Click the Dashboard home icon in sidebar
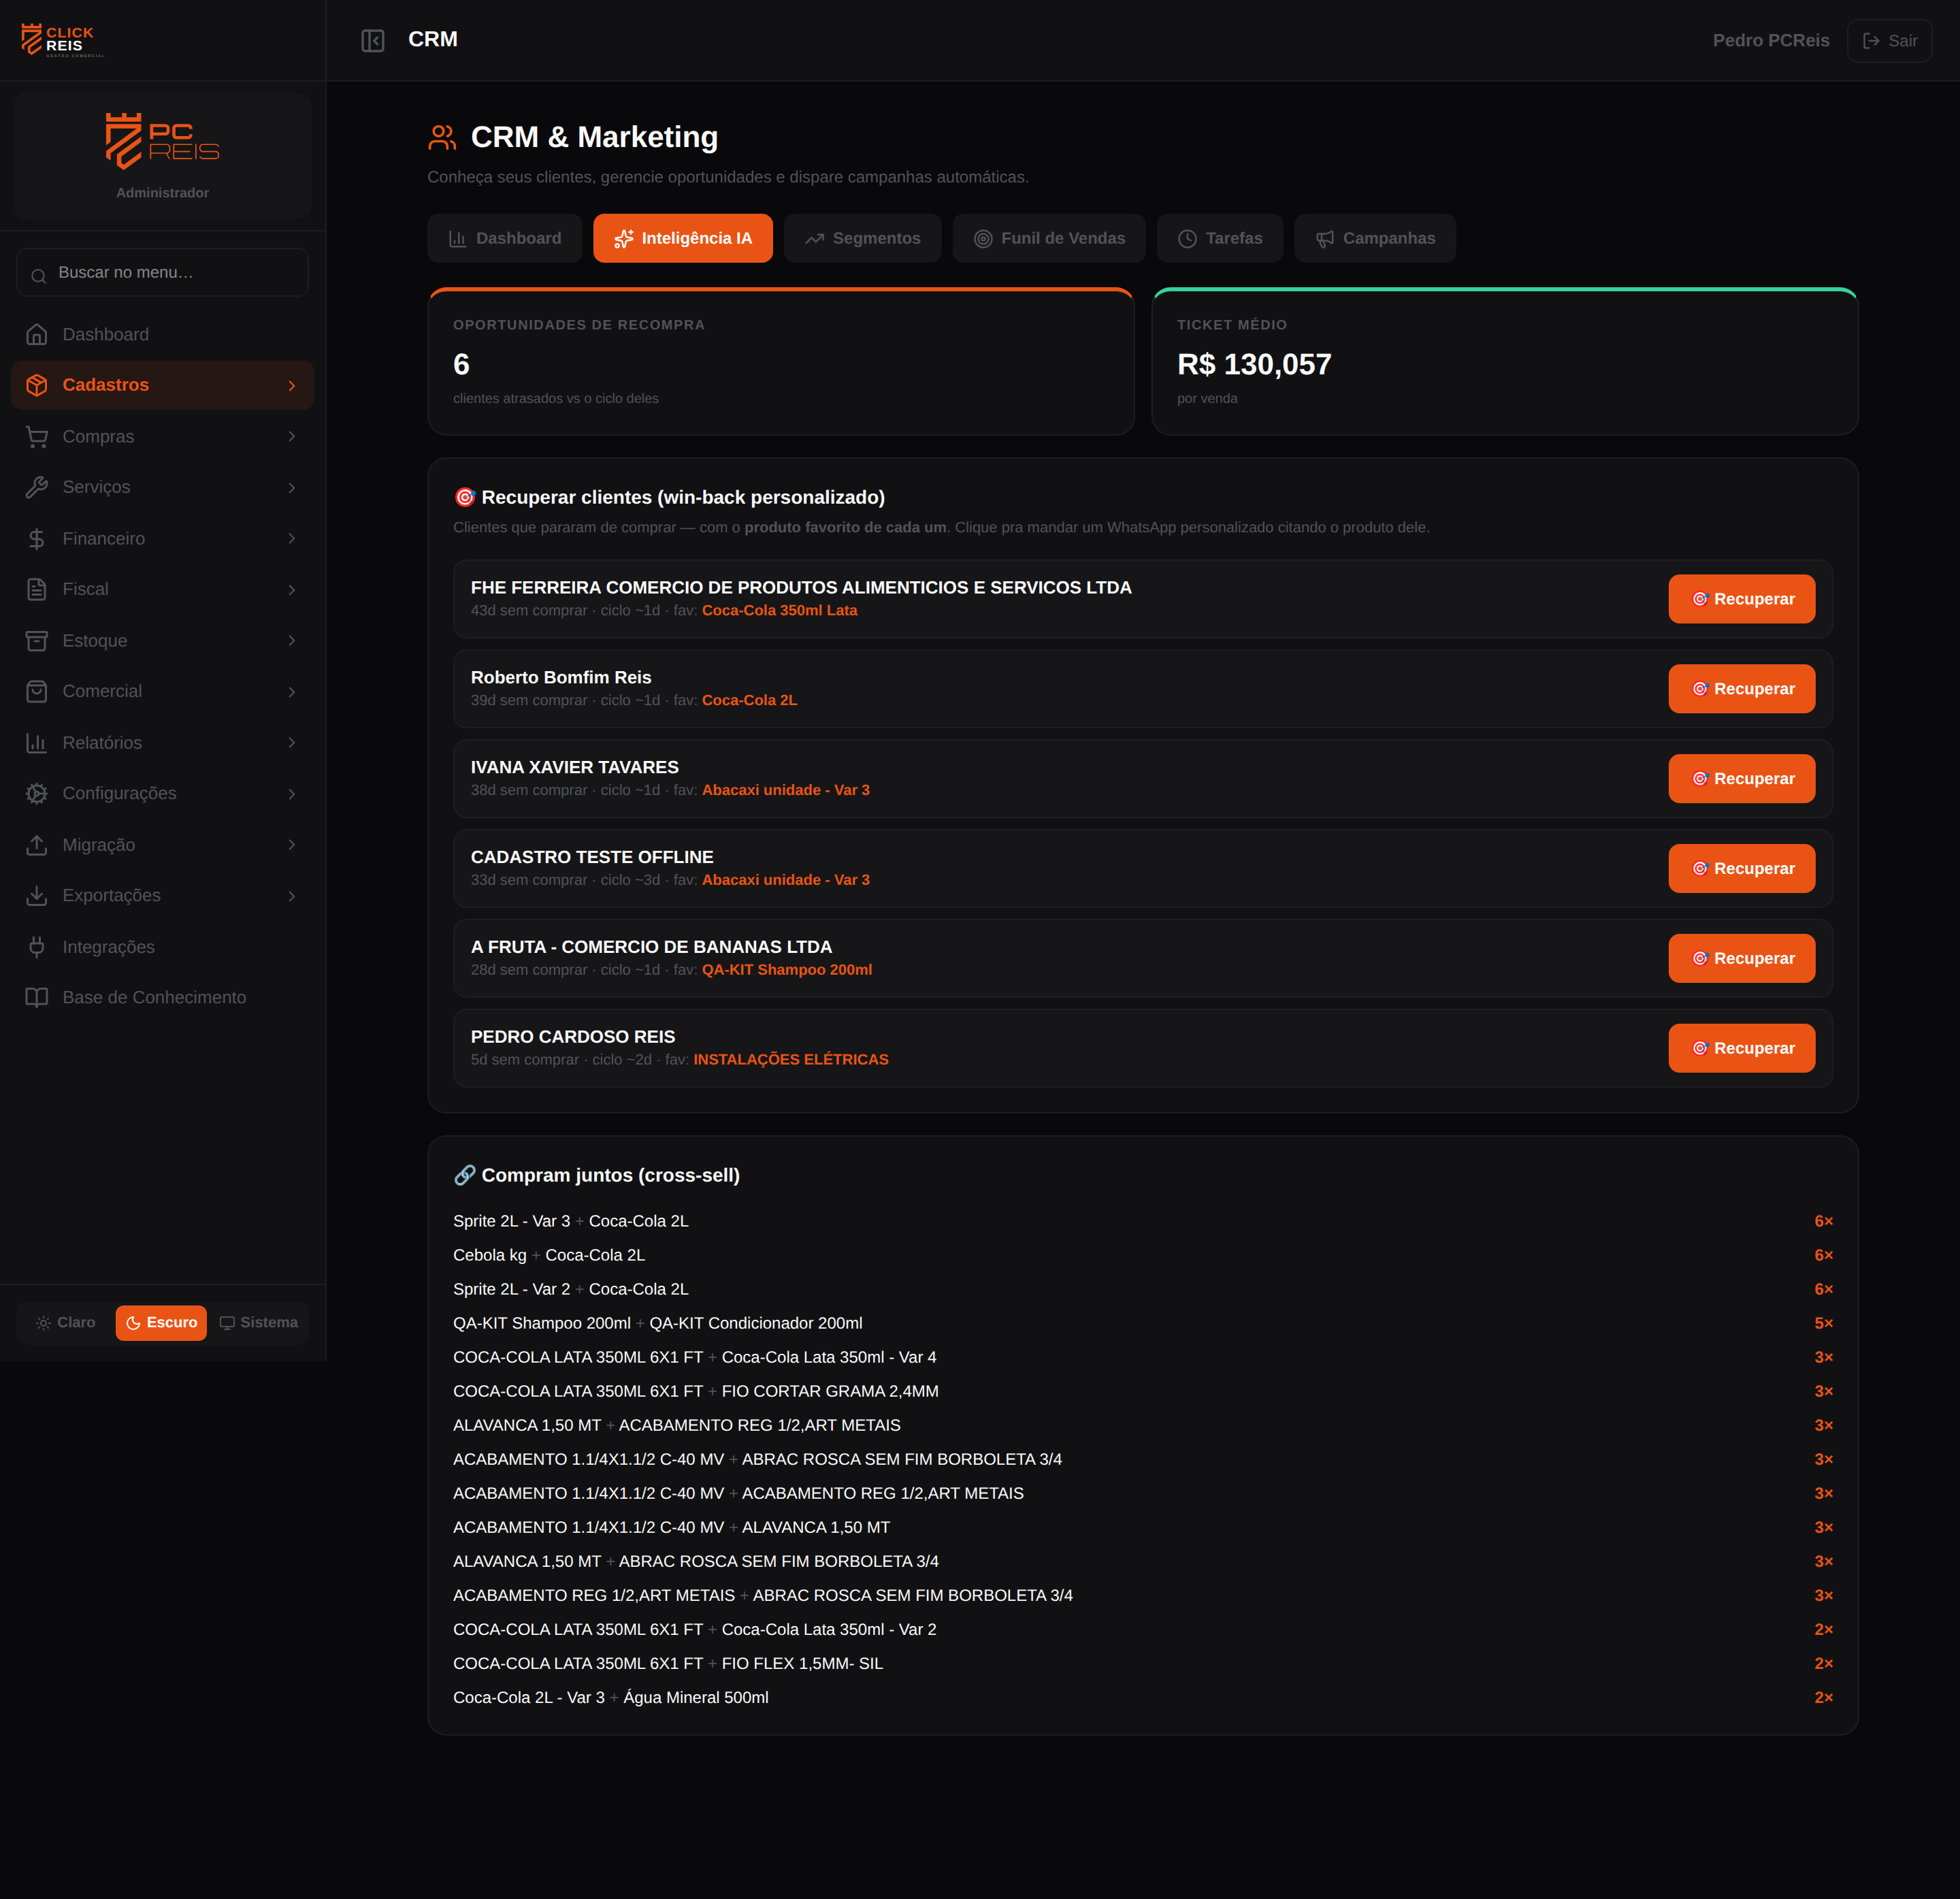 coord(37,334)
